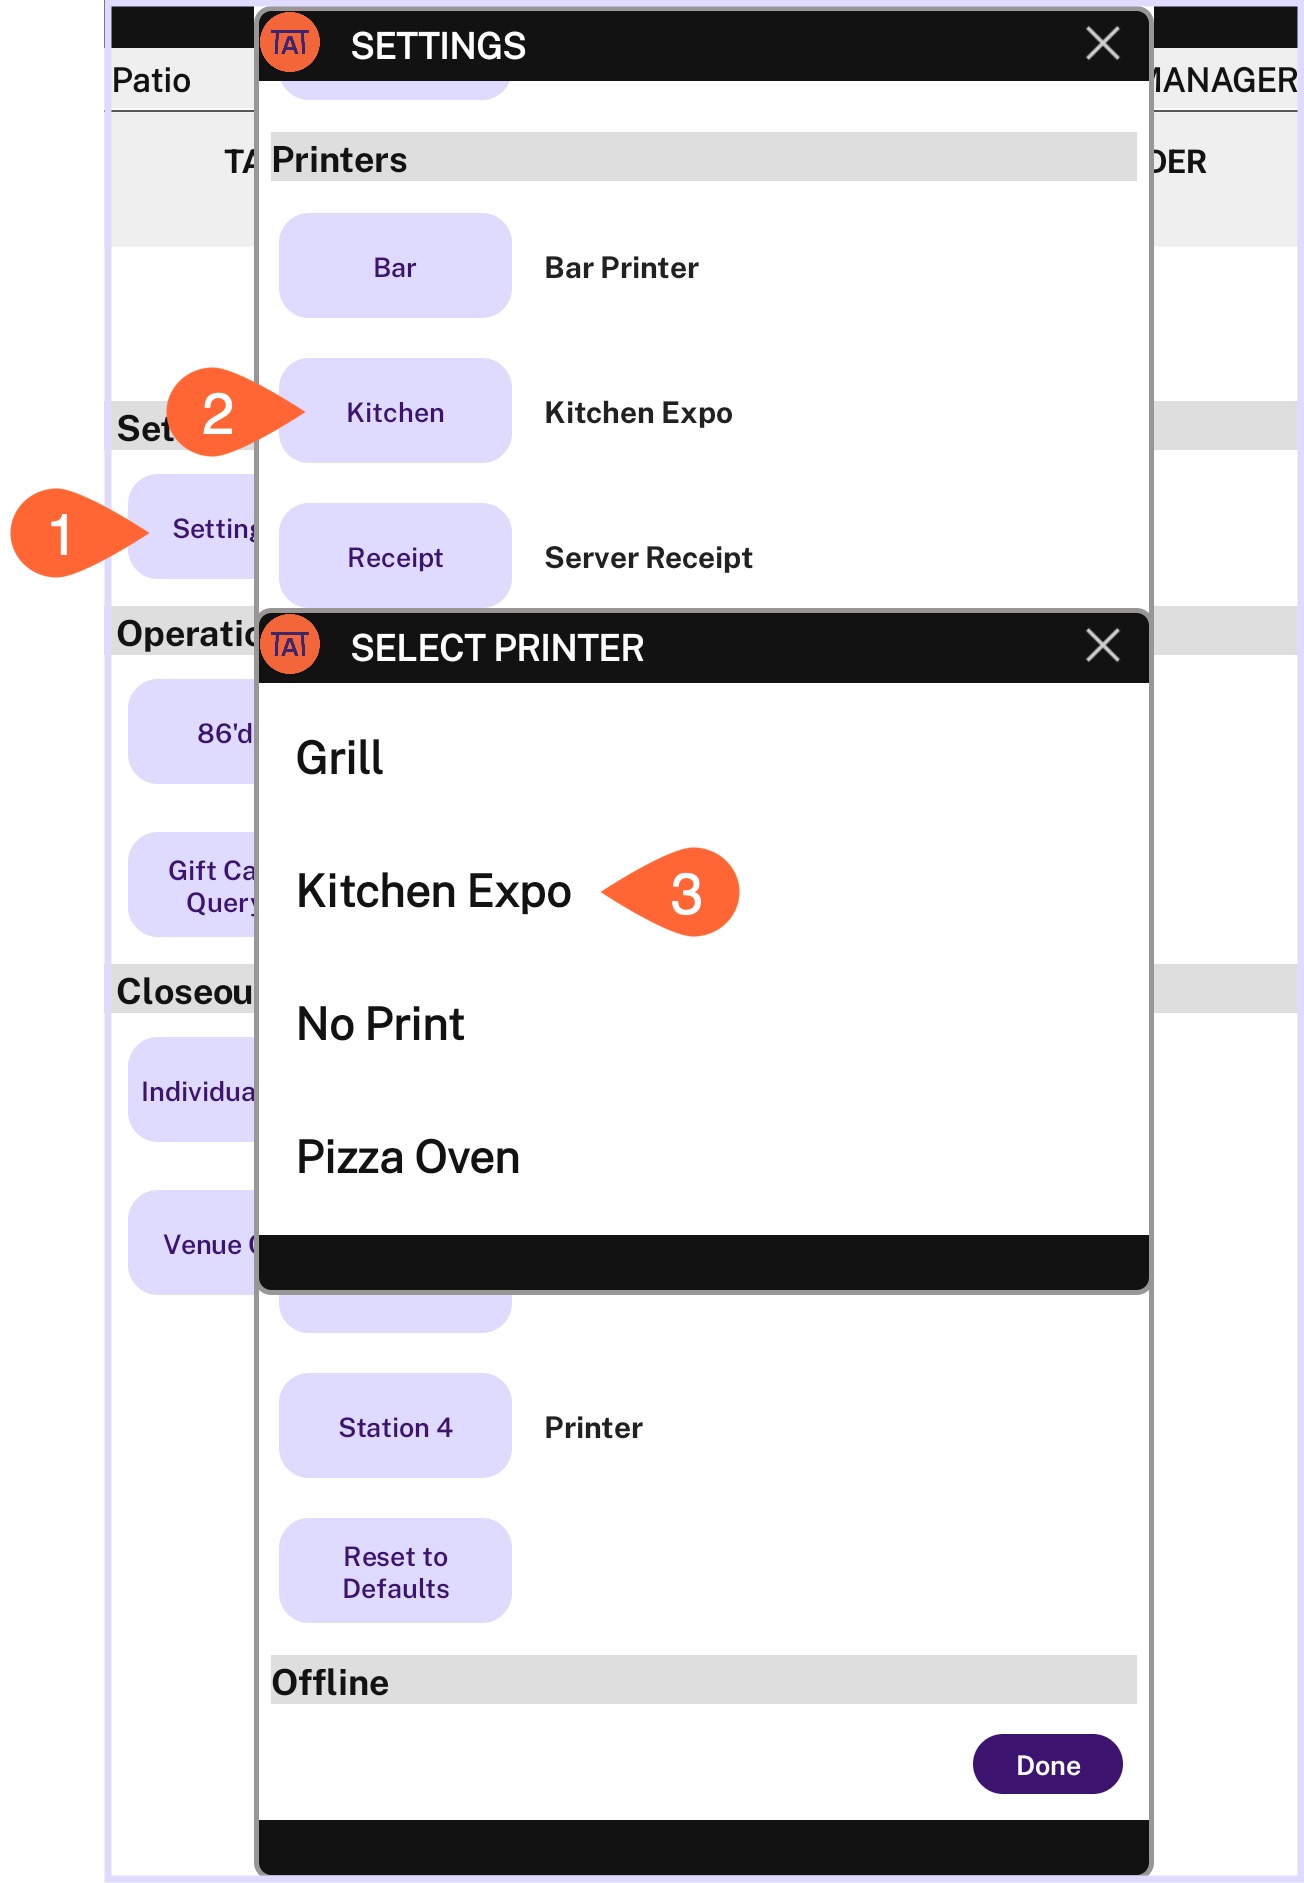Switch to the Patio area tab

(151, 80)
